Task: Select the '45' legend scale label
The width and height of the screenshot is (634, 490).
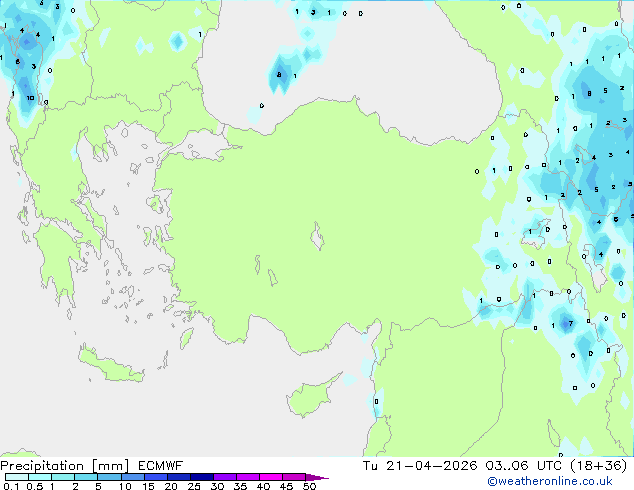Action: click(286, 486)
